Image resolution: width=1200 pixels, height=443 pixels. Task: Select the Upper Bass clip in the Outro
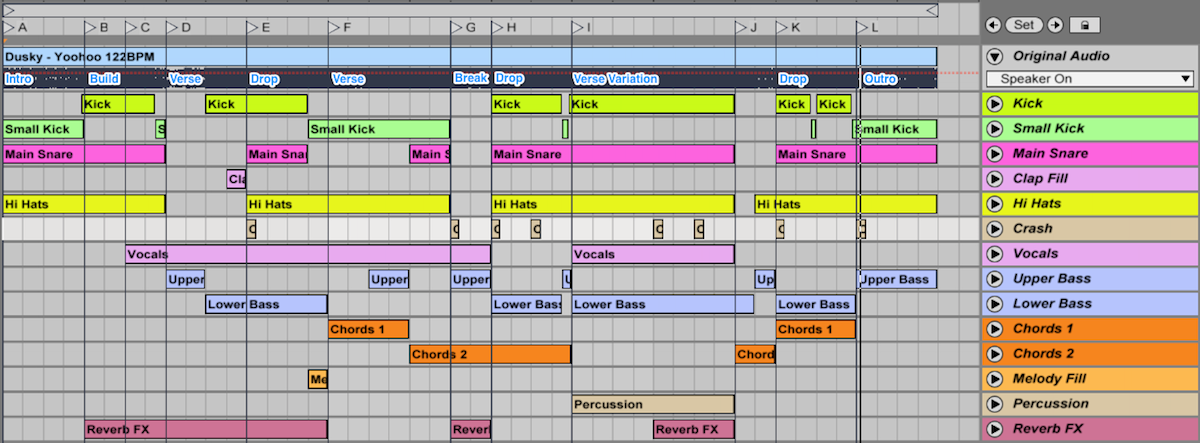click(898, 279)
